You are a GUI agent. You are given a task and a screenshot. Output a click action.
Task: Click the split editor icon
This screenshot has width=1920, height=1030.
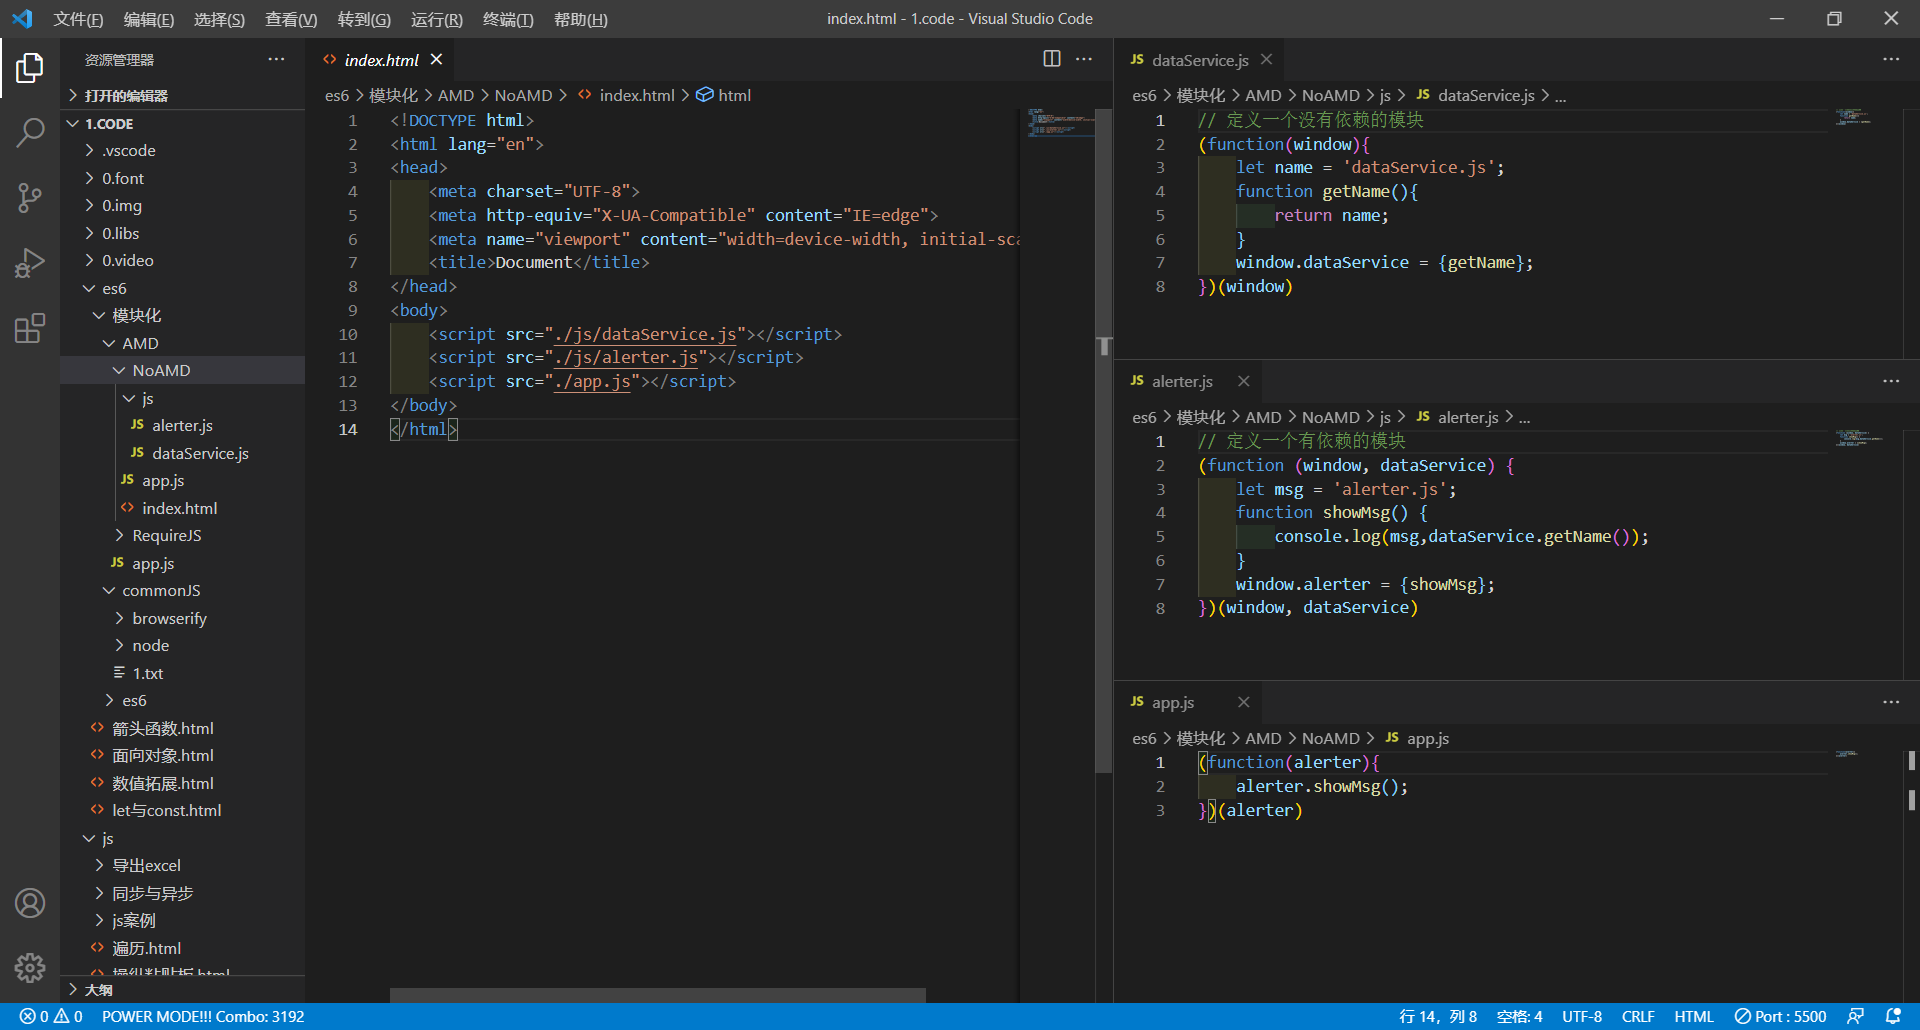pos(1052,59)
